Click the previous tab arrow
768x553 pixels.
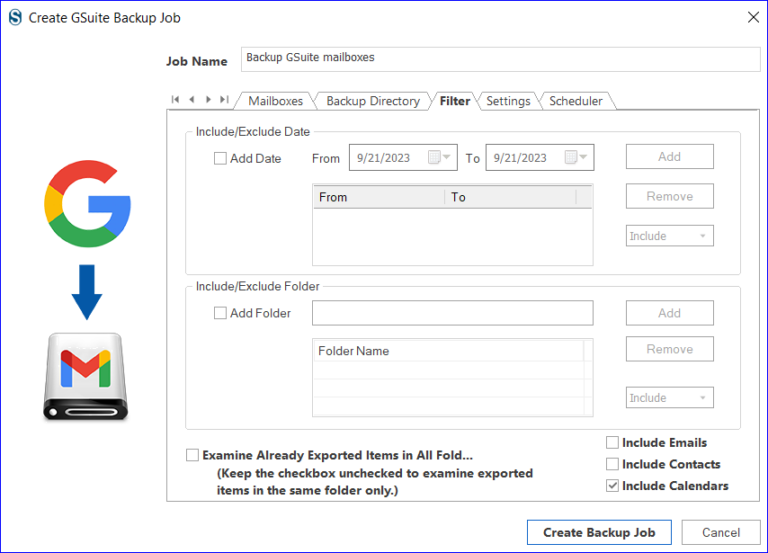192,99
